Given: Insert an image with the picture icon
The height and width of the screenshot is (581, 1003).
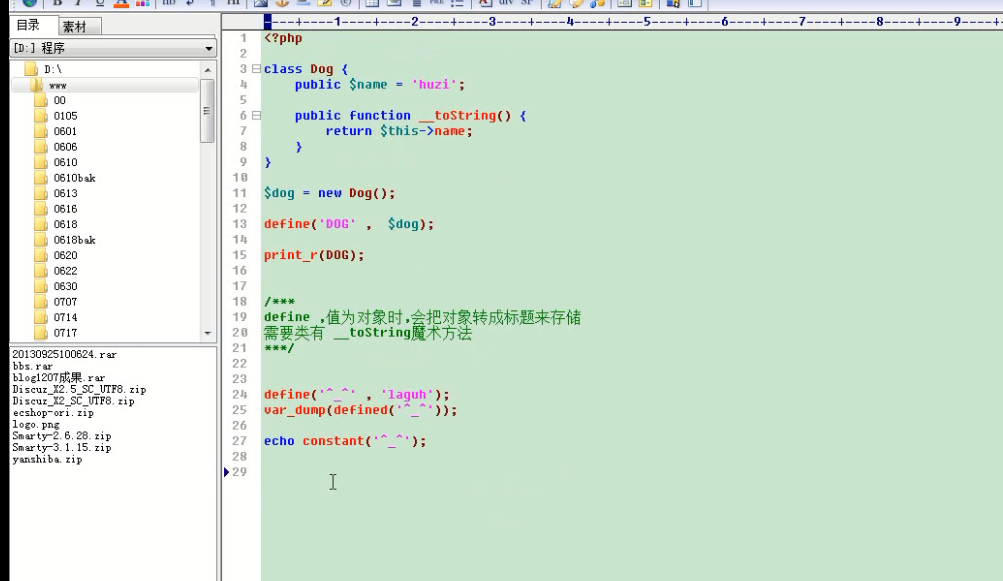Looking at the screenshot, I should [x=259, y=5].
